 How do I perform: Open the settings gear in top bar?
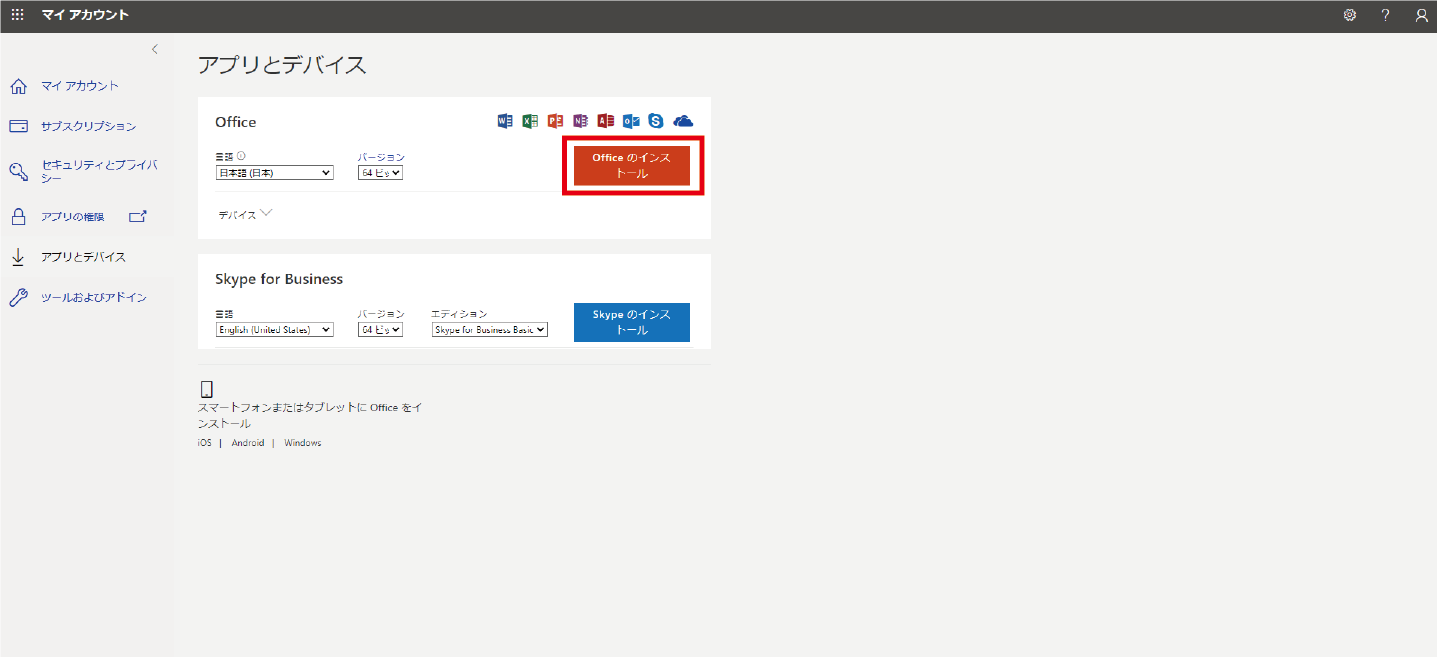1350,15
